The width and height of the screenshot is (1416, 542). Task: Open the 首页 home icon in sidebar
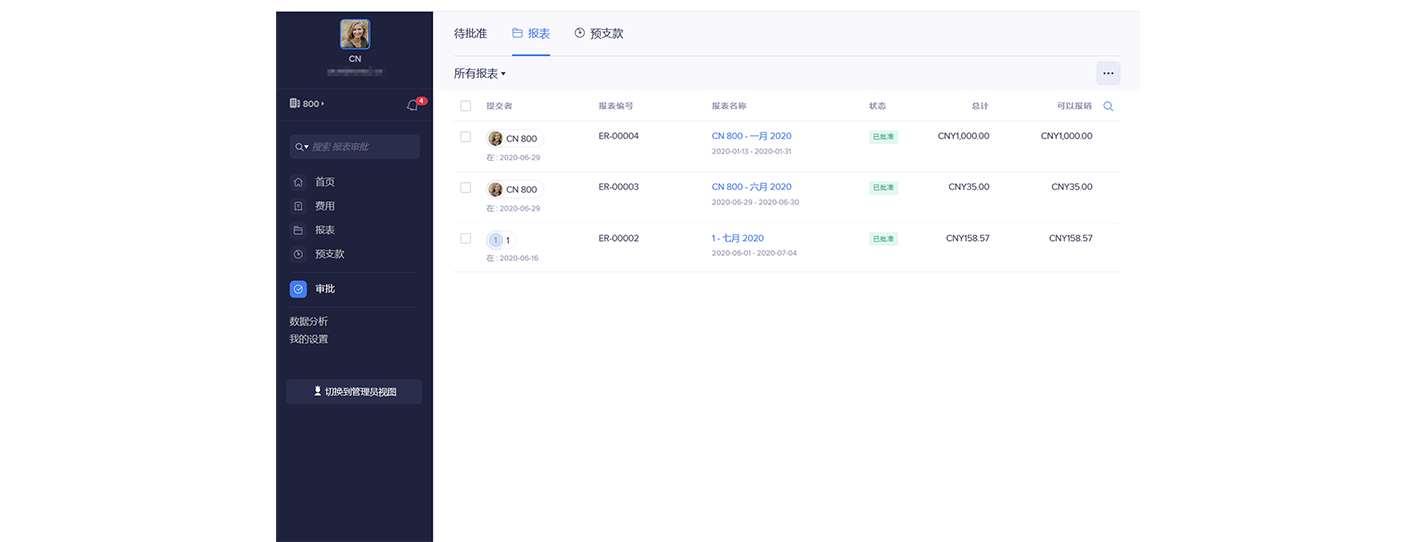298,182
